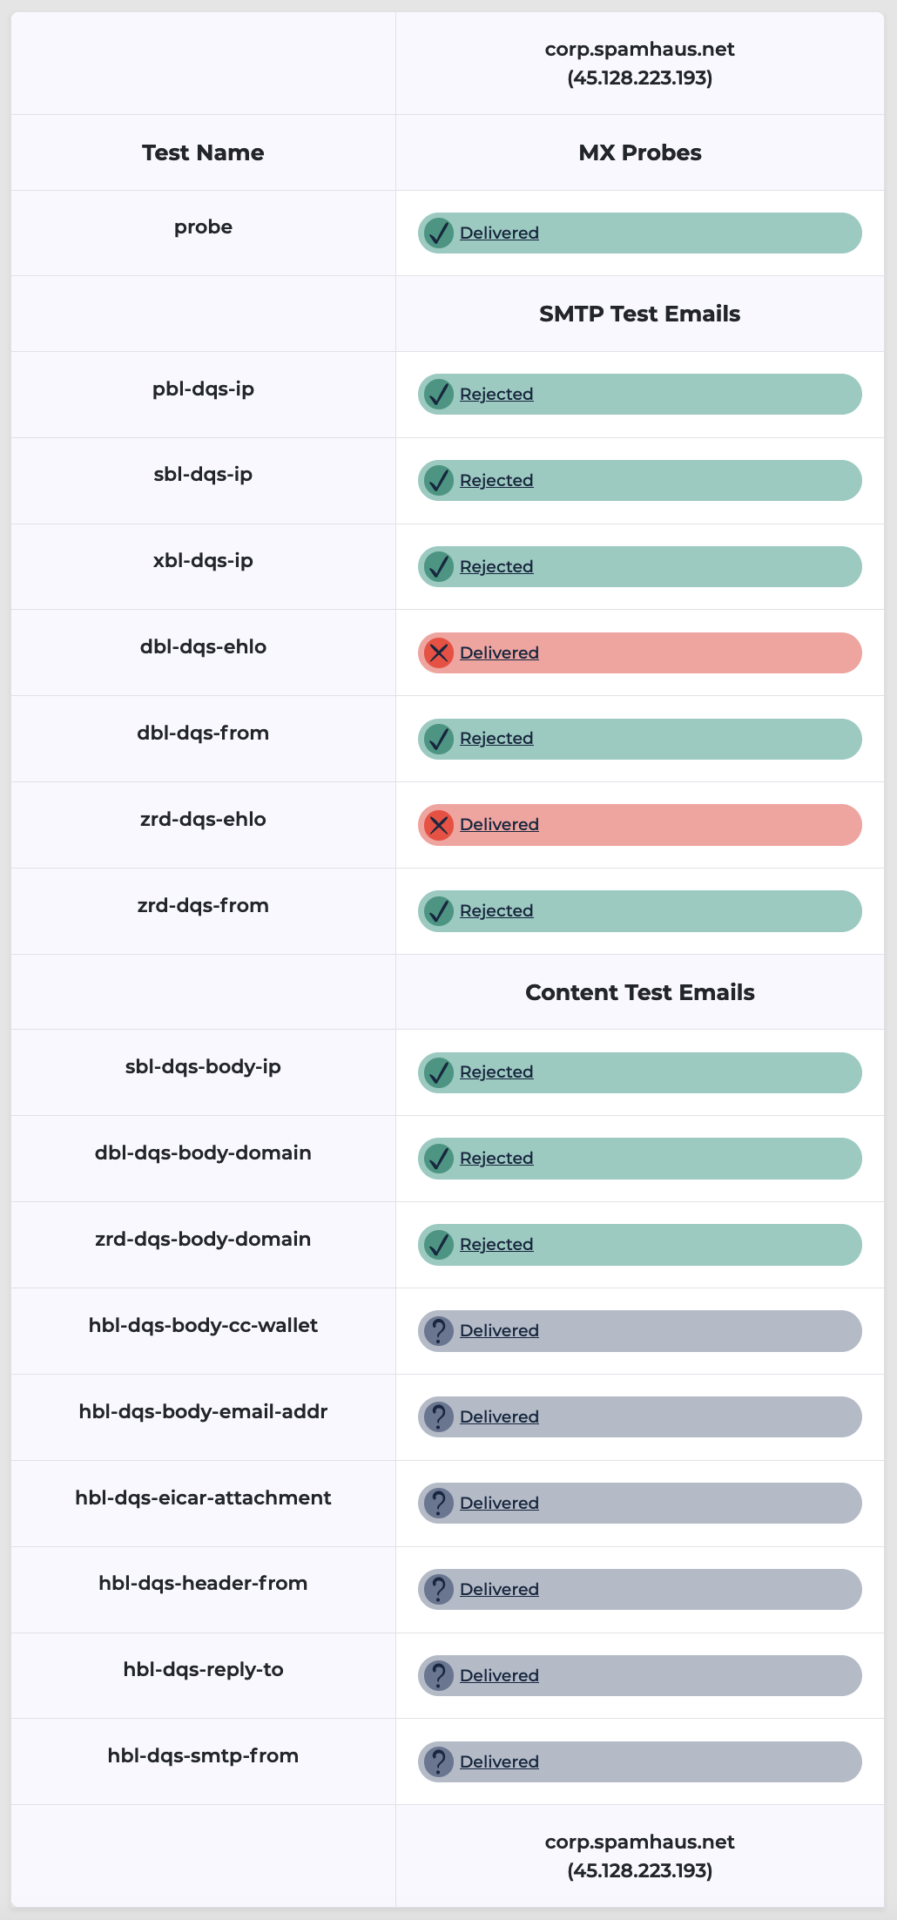Open Delivered link for hbl-dqs-body-email-addr test

coord(499,1417)
